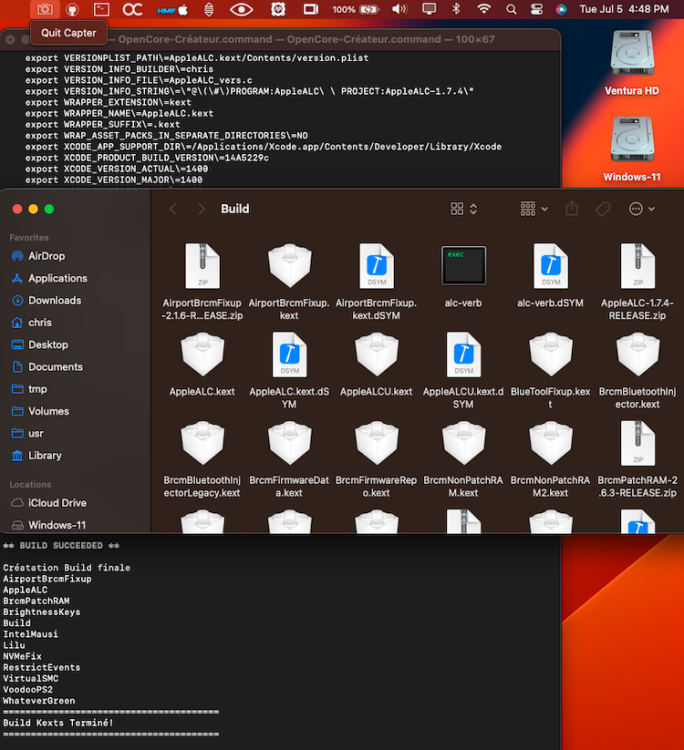Click 'WhateverGreen' line in Terminal output
Screen dimensions: 684x750
click(39, 701)
